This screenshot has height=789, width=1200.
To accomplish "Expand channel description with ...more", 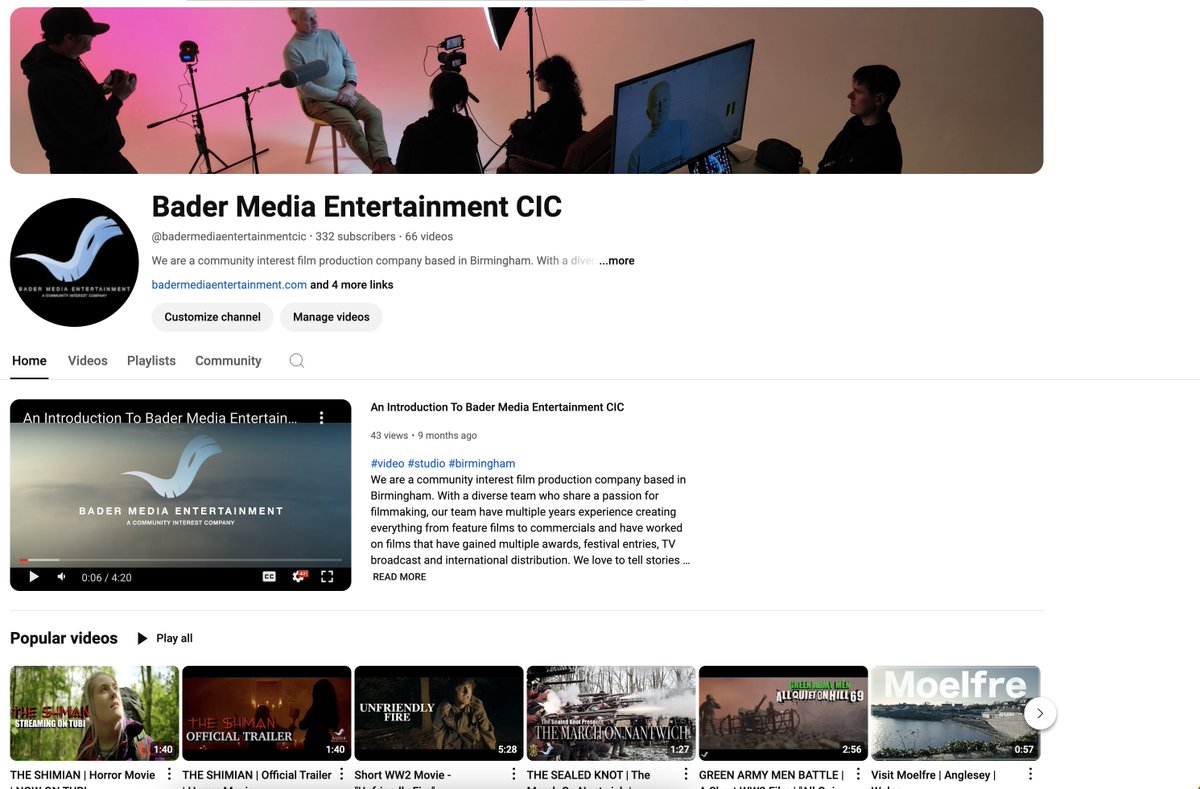I will [x=617, y=261].
